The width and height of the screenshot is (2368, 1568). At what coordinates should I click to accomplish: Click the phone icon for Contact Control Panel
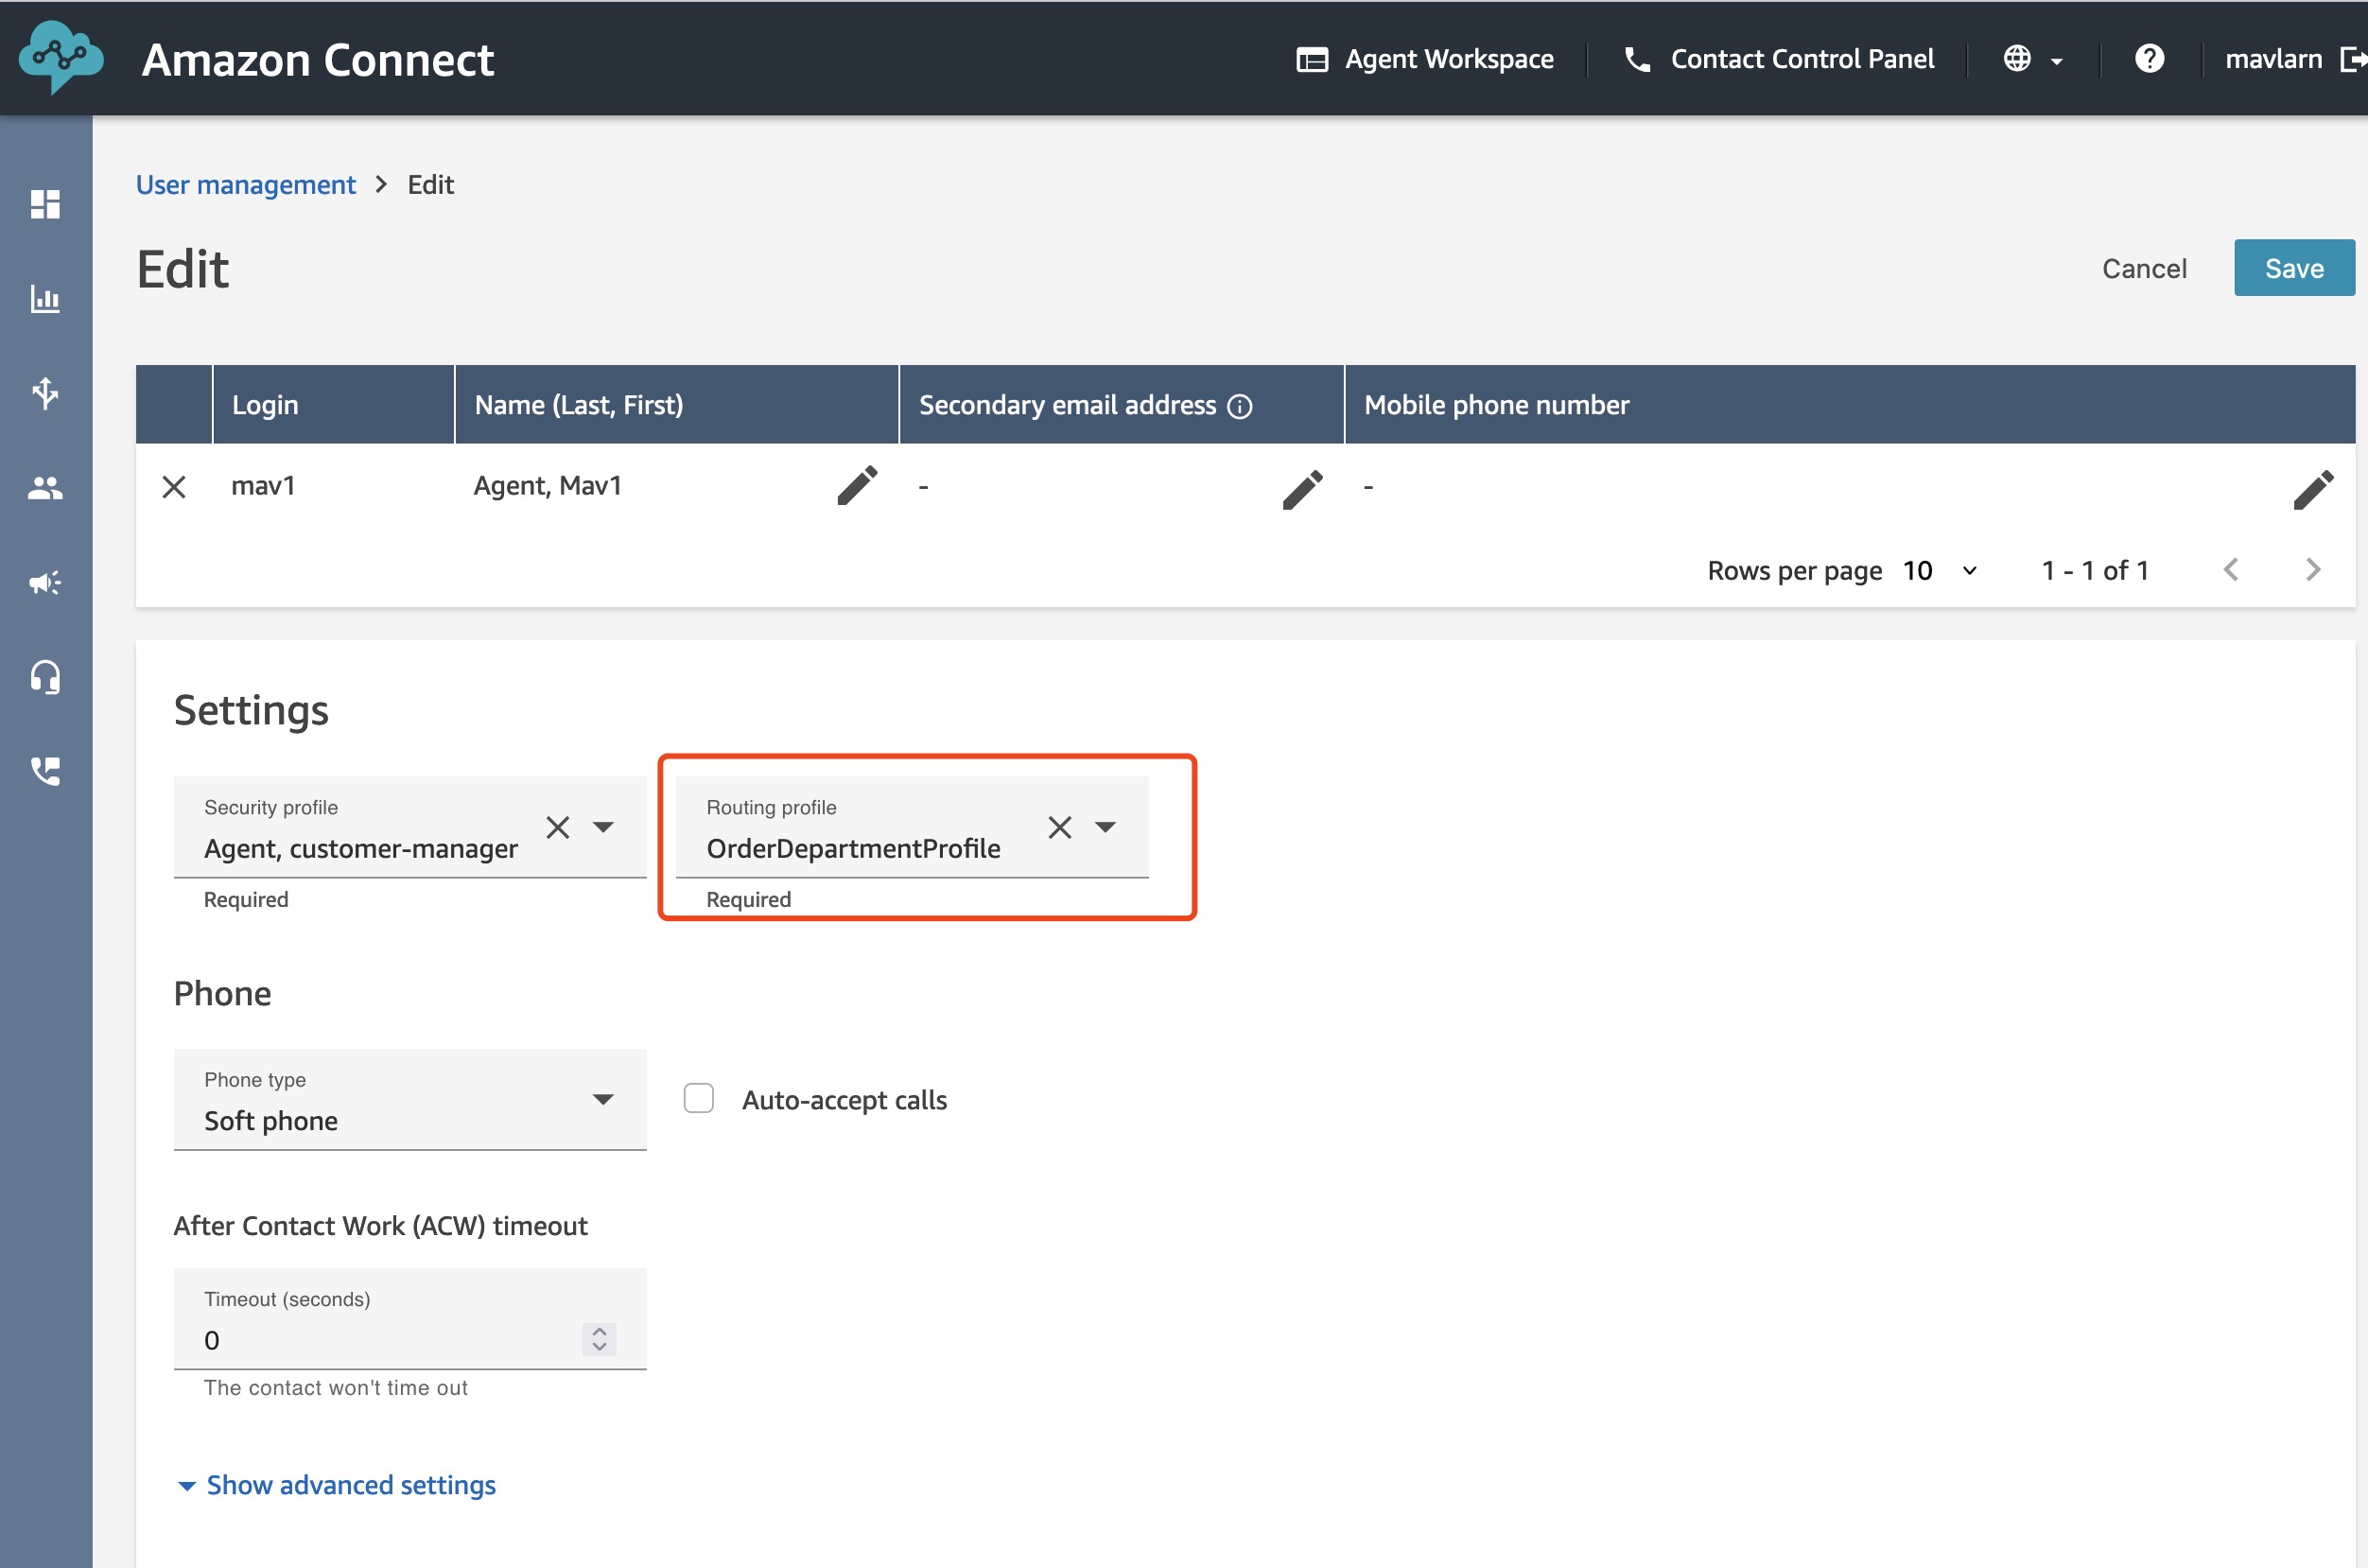[1637, 59]
